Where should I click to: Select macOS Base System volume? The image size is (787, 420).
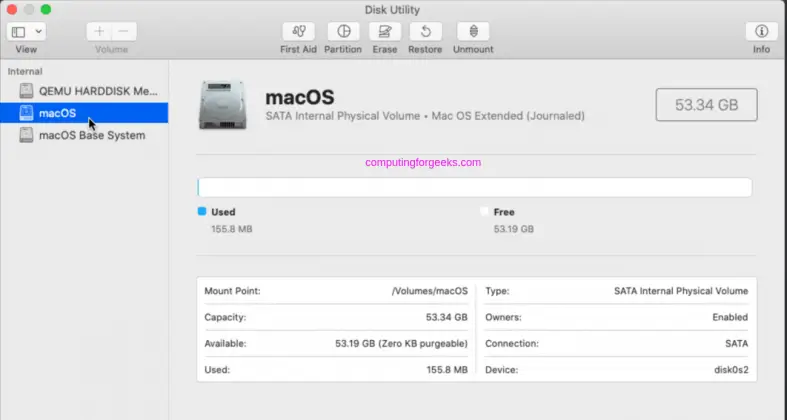coord(91,135)
